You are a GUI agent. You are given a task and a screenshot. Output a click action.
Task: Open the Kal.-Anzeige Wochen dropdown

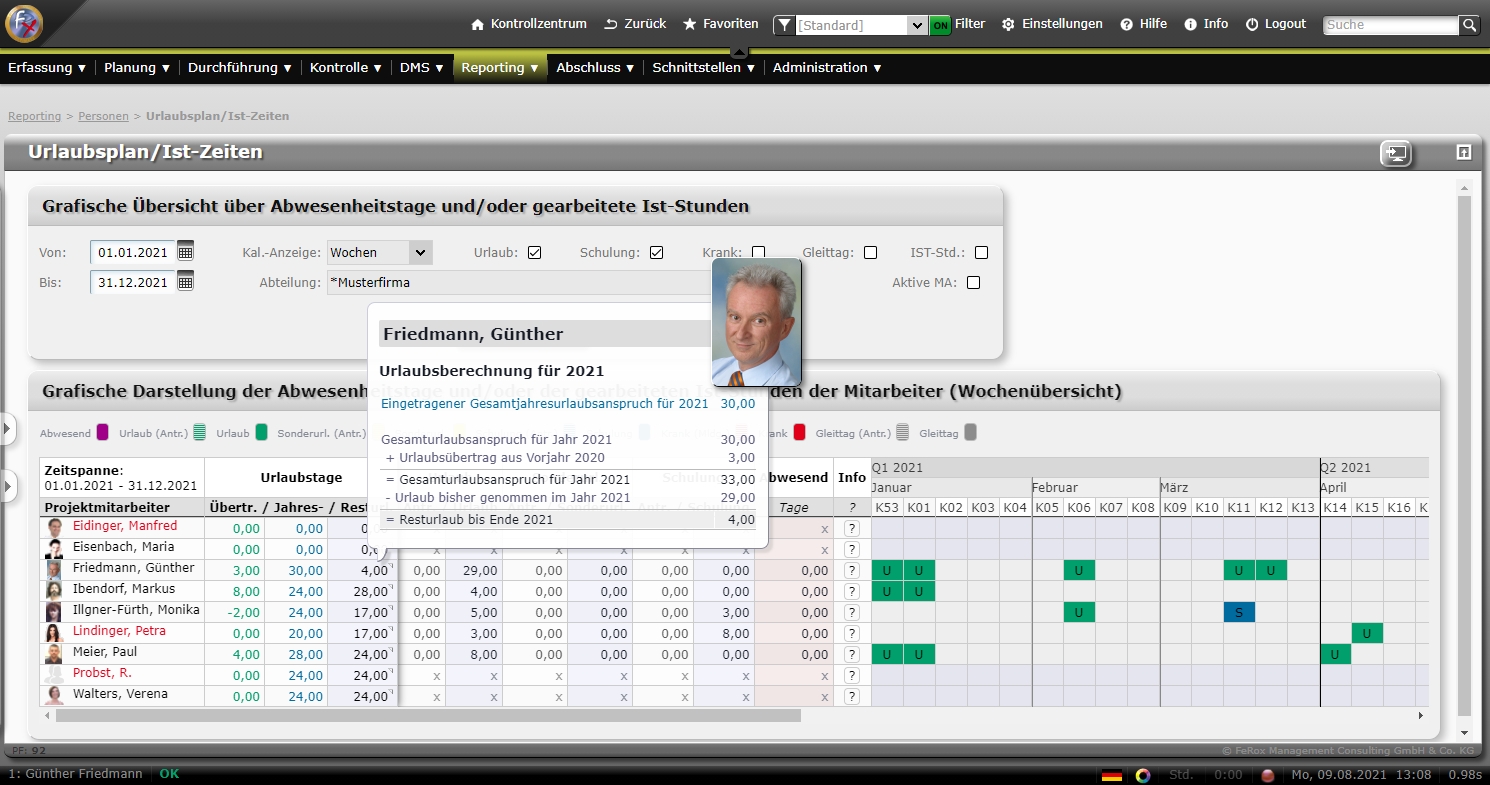pyautogui.click(x=380, y=253)
